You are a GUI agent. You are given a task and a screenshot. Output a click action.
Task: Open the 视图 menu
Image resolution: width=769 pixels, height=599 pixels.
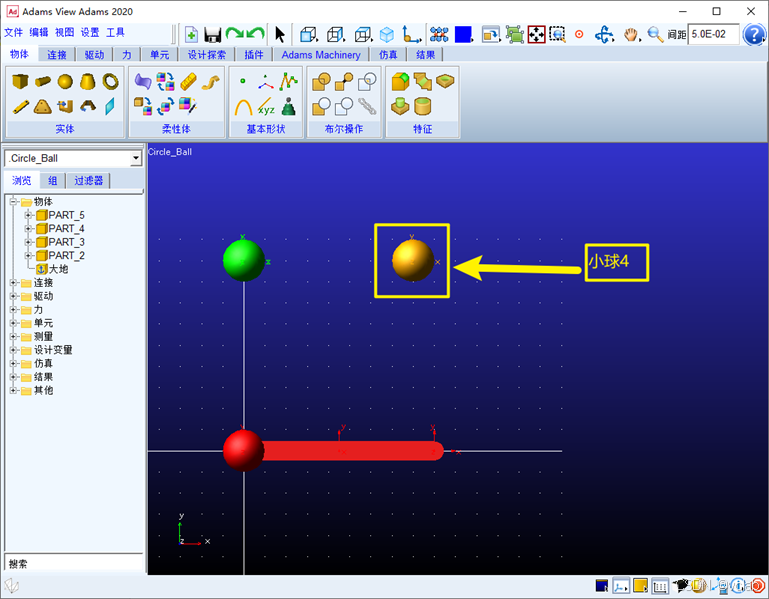64,32
